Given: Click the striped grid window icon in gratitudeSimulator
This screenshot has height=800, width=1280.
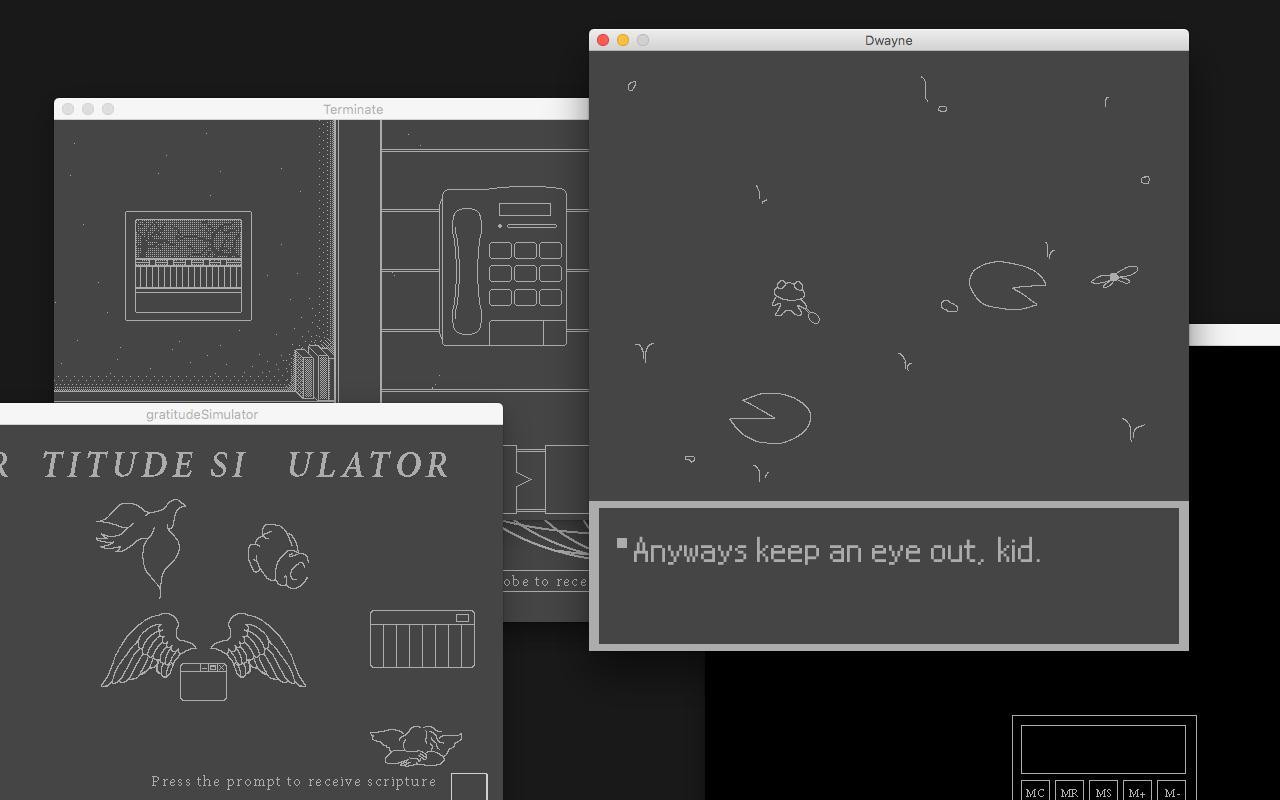Looking at the screenshot, I should (x=422, y=639).
